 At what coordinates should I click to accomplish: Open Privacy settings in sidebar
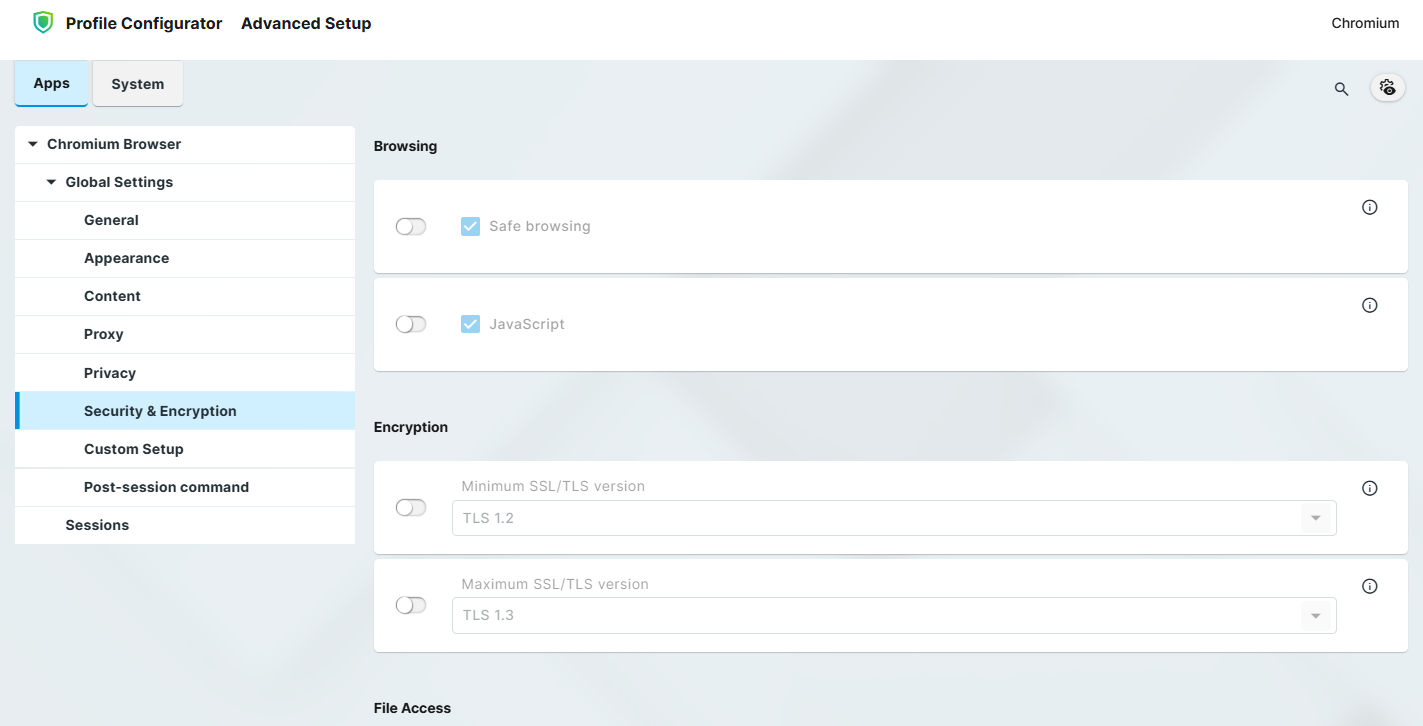(110, 373)
